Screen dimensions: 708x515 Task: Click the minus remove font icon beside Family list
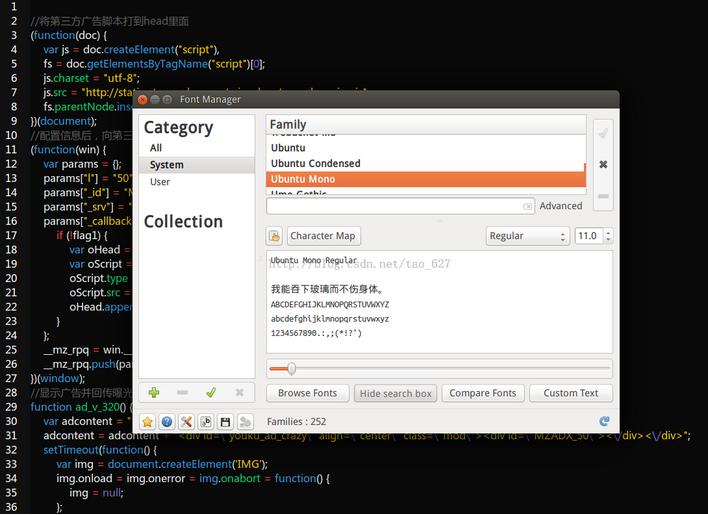[603, 196]
